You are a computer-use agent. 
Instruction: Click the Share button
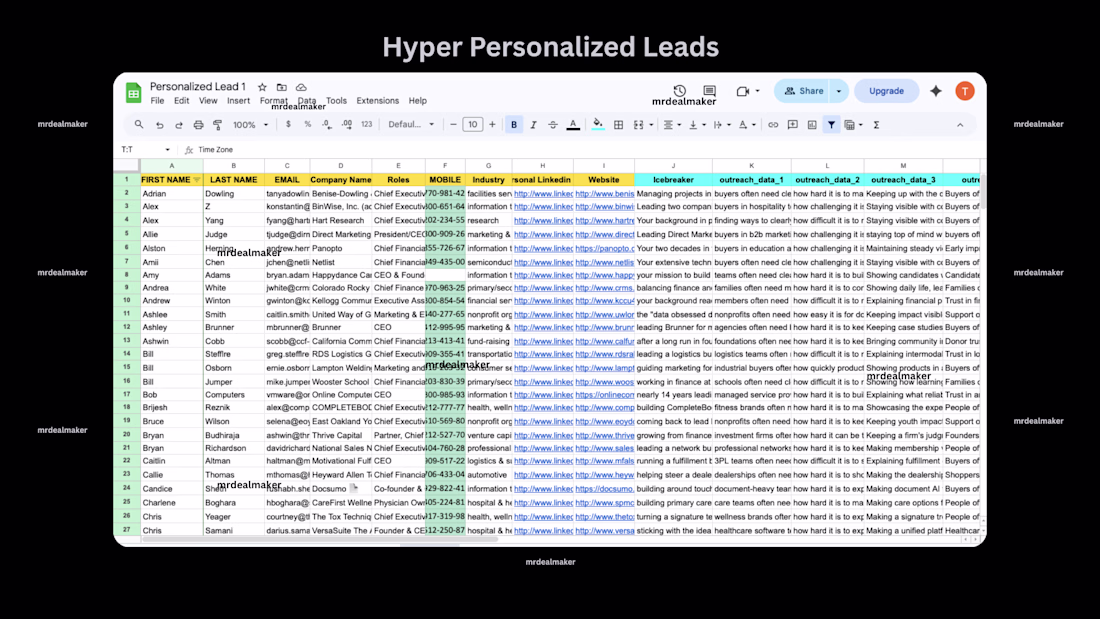pos(804,91)
